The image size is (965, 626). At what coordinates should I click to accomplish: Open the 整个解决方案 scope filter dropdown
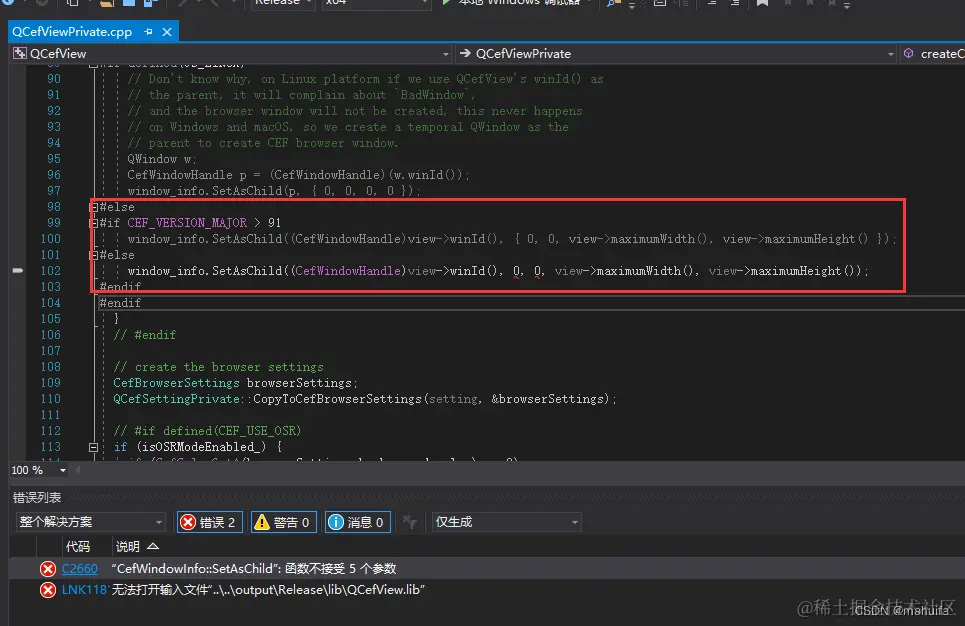(x=90, y=522)
